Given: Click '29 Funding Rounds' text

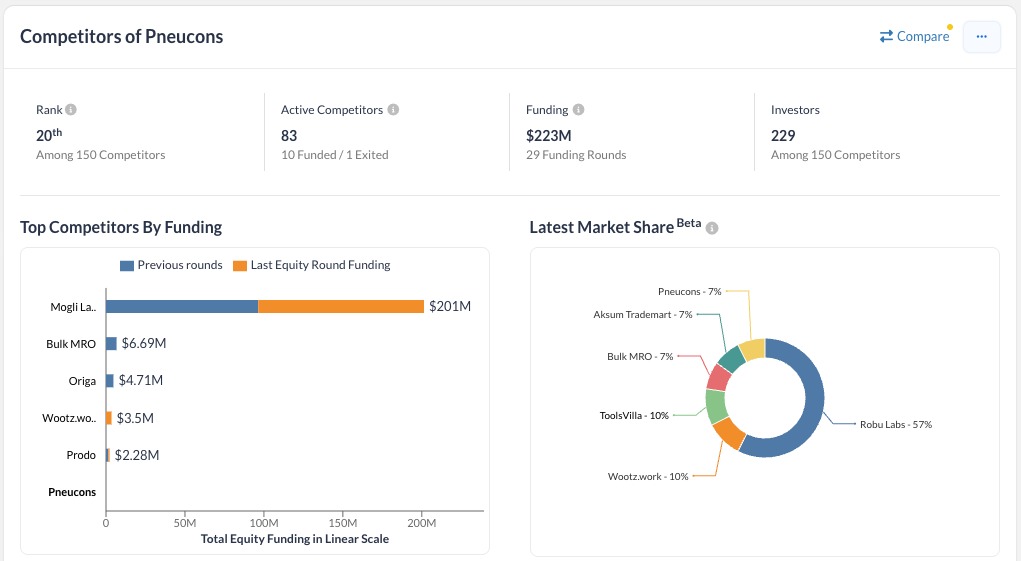Looking at the screenshot, I should [576, 155].
